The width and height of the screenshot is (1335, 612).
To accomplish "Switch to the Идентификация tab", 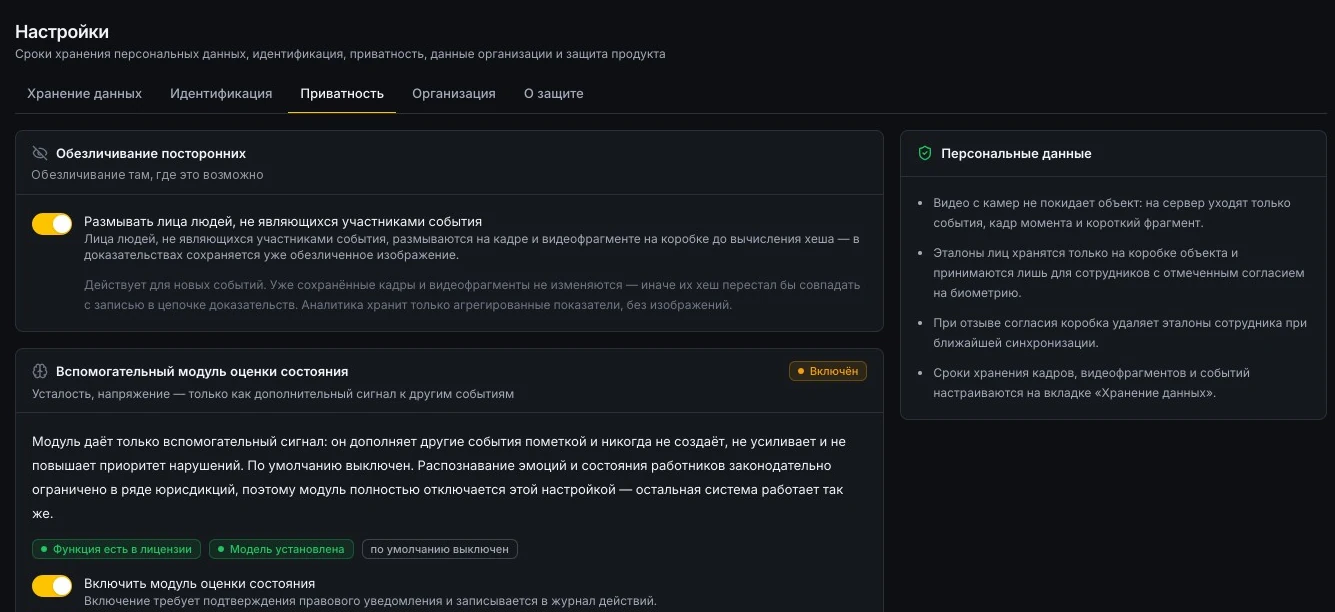I will [221, 93].
